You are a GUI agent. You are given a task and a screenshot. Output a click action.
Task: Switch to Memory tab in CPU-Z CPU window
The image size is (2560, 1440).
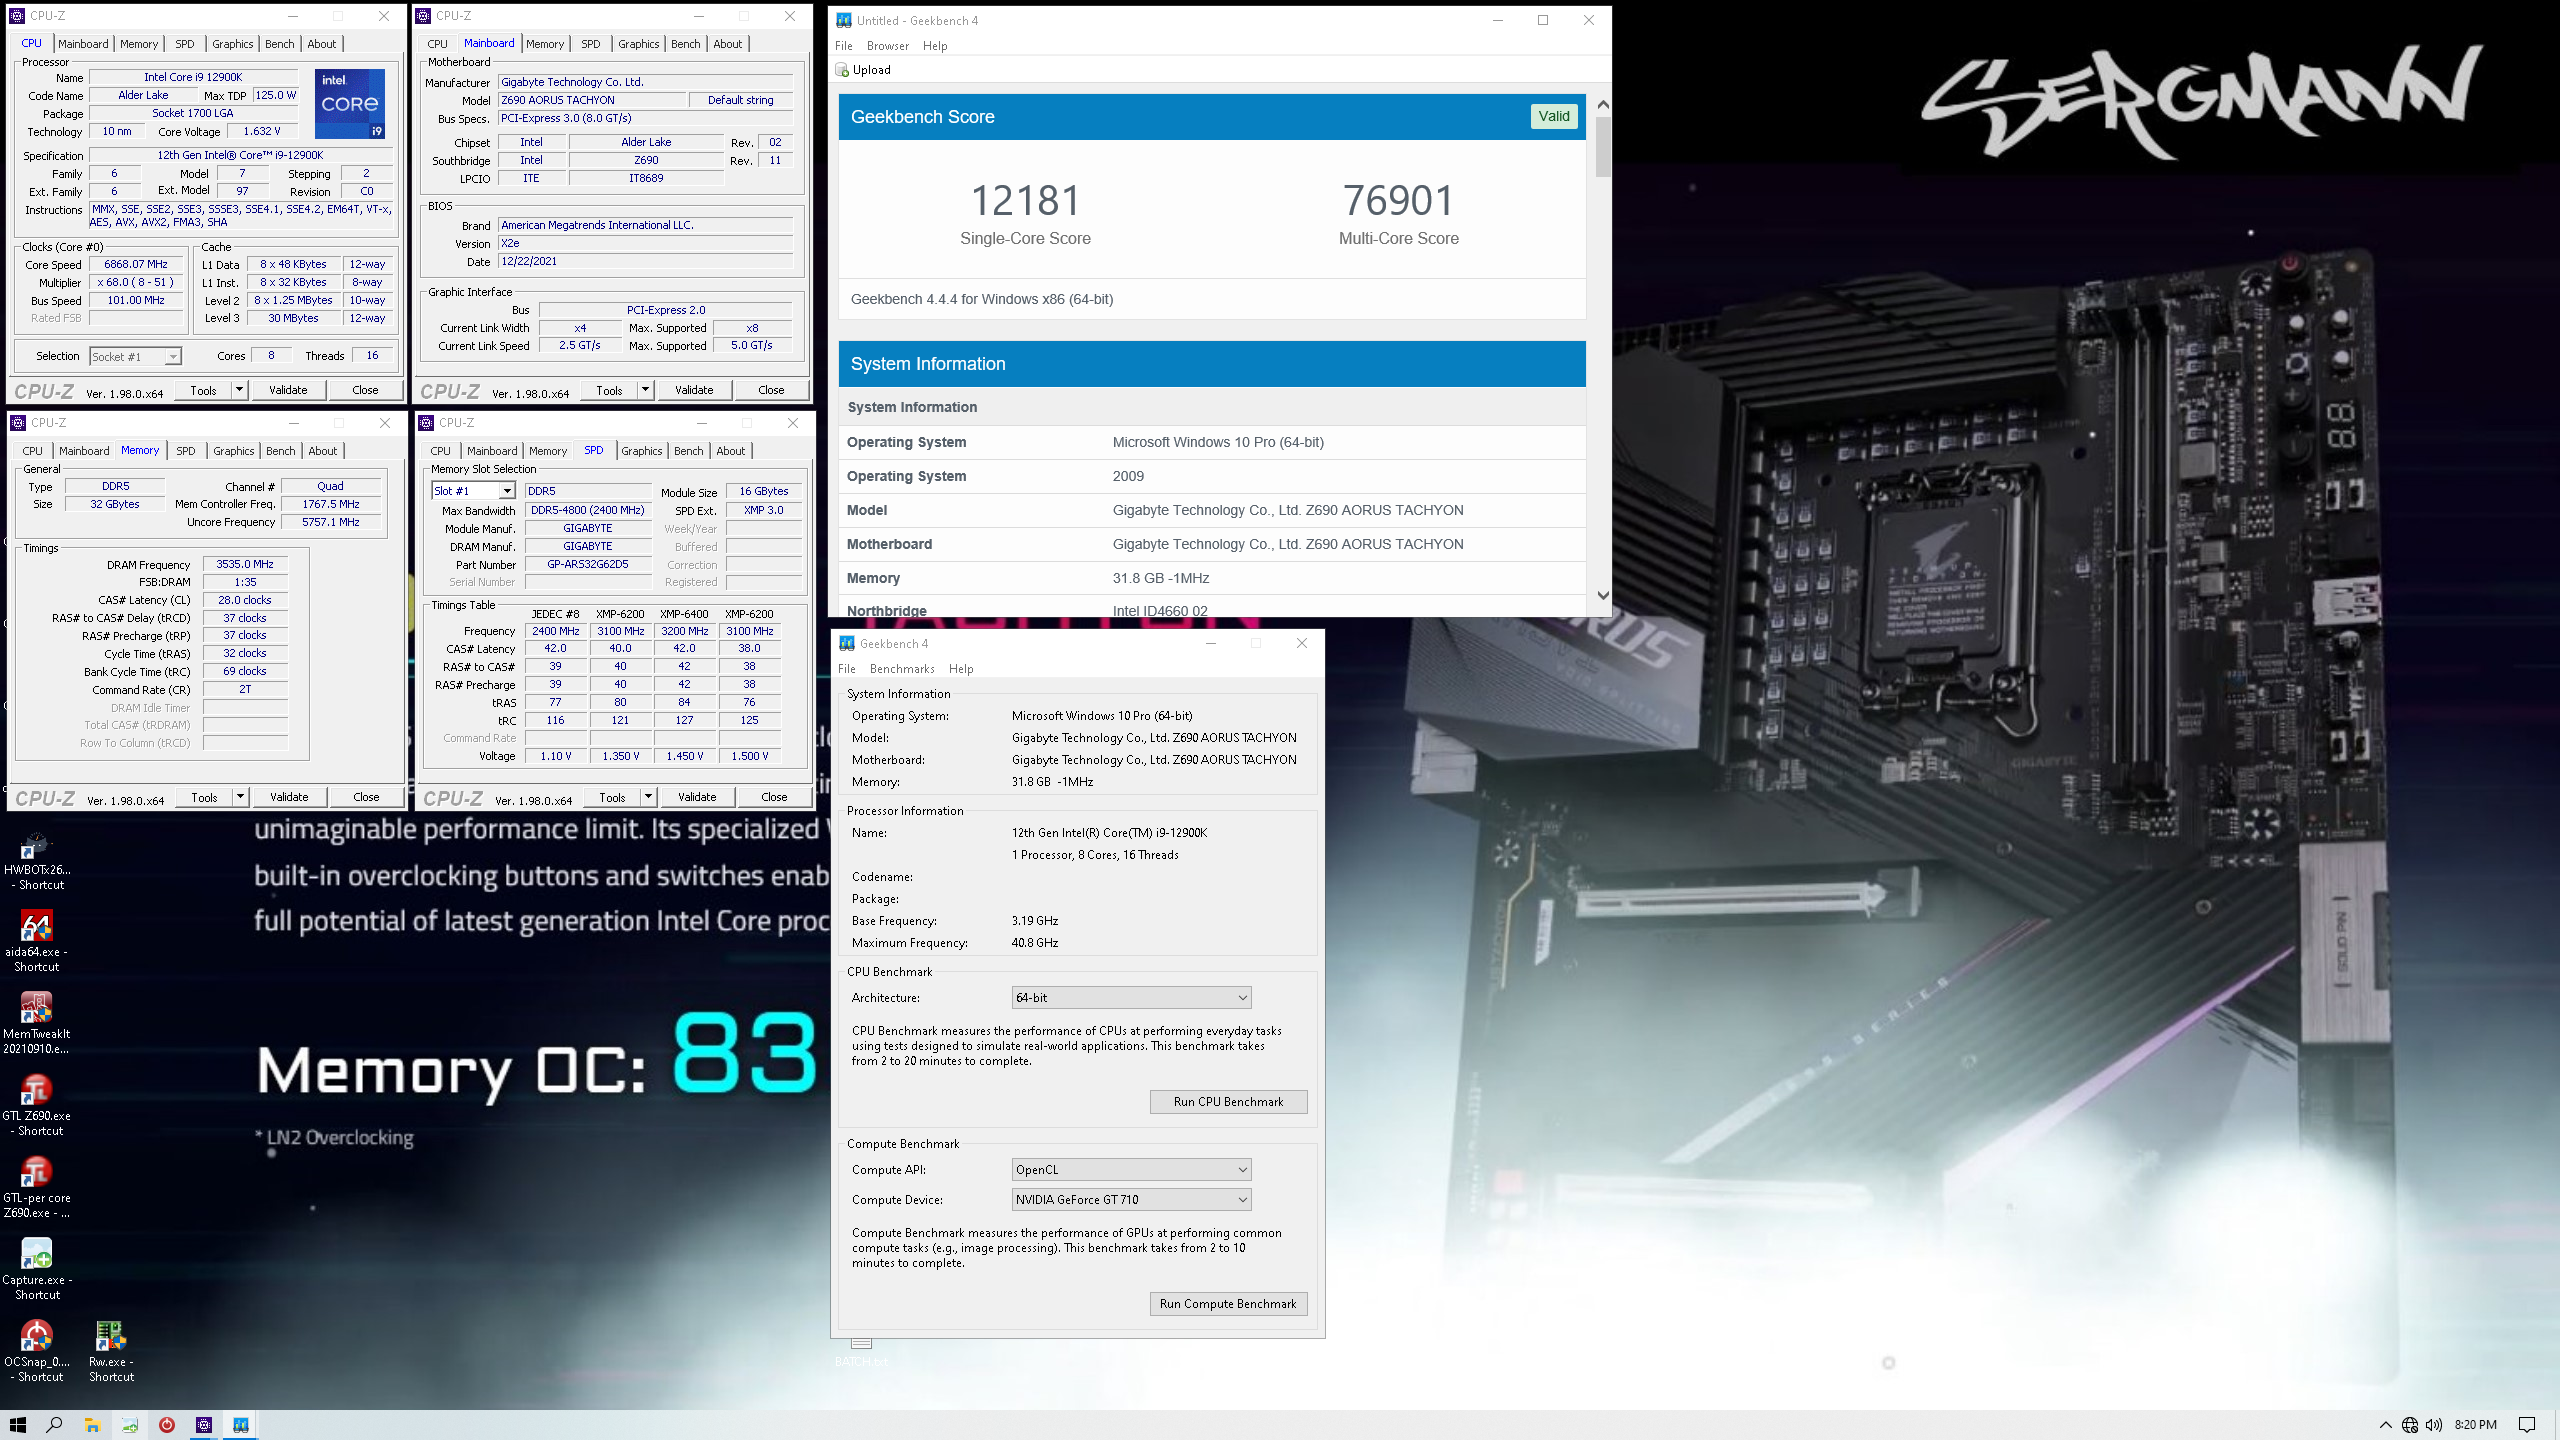pos(139,44)
